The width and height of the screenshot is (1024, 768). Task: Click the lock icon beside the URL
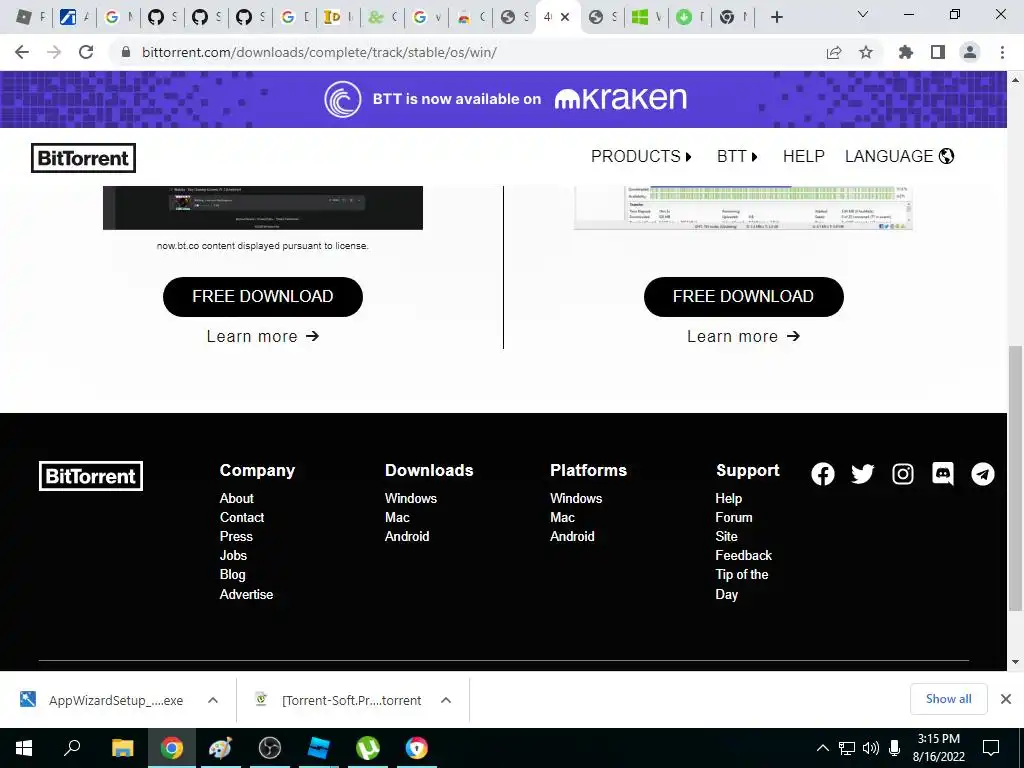click(125, 52)
